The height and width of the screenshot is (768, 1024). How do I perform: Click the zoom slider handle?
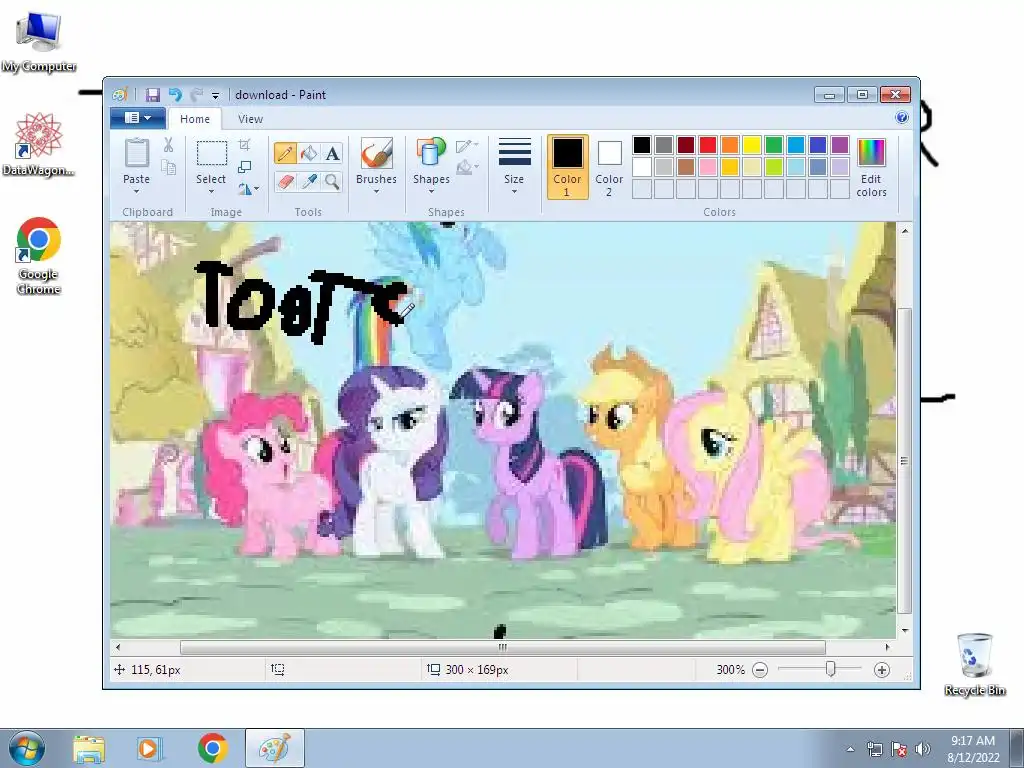[830, 669]
